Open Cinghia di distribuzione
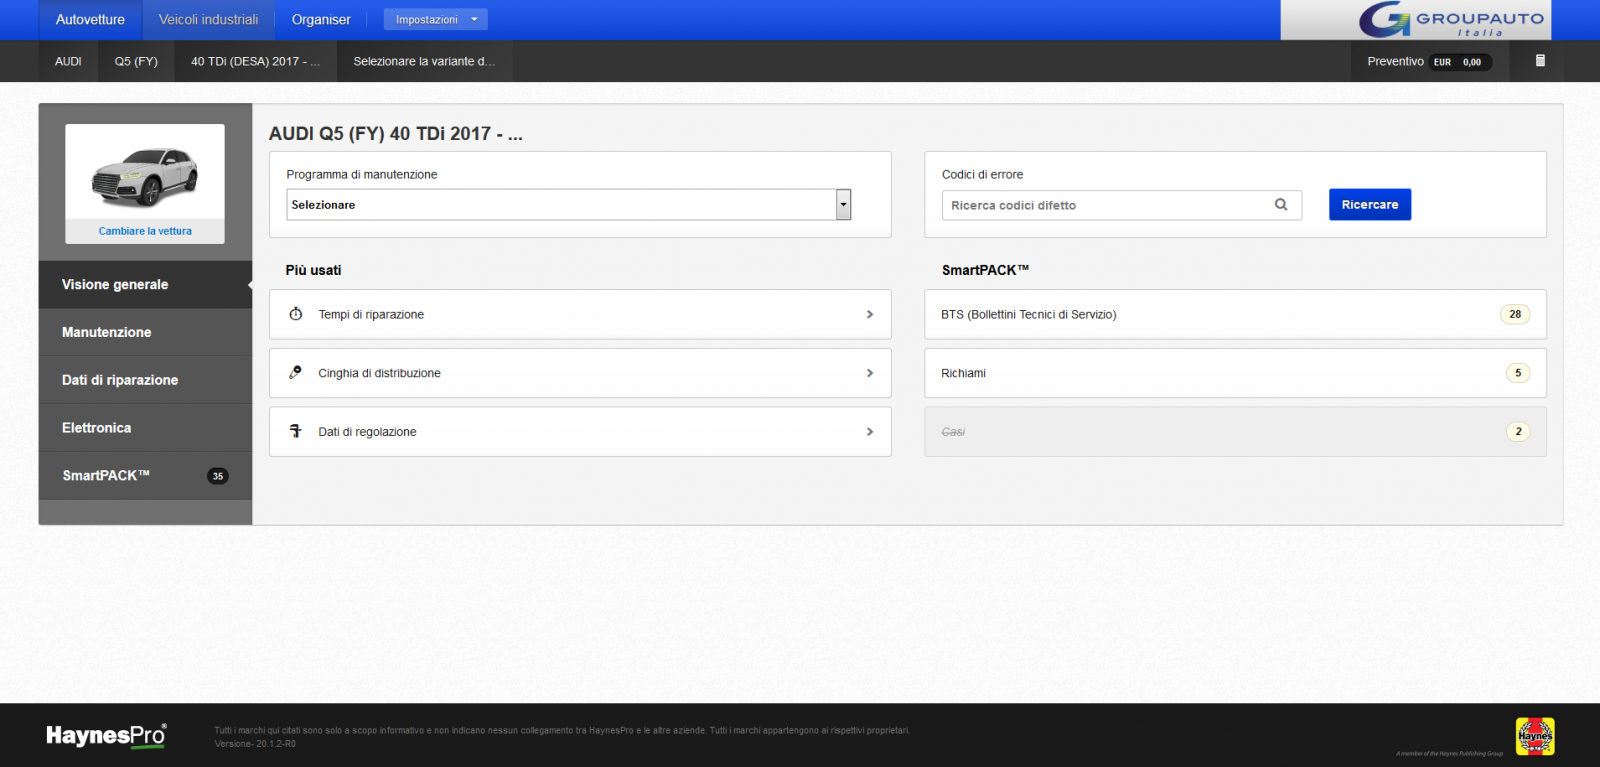The image size is (1600, 767). click(580, 373)
